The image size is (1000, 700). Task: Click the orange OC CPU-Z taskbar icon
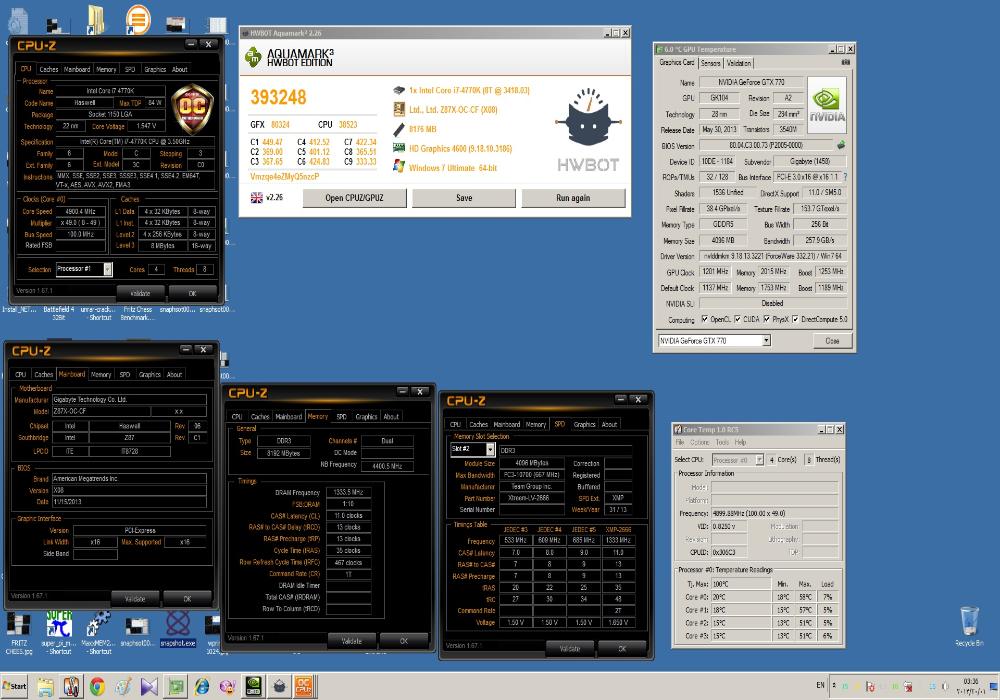click(304, 687)
